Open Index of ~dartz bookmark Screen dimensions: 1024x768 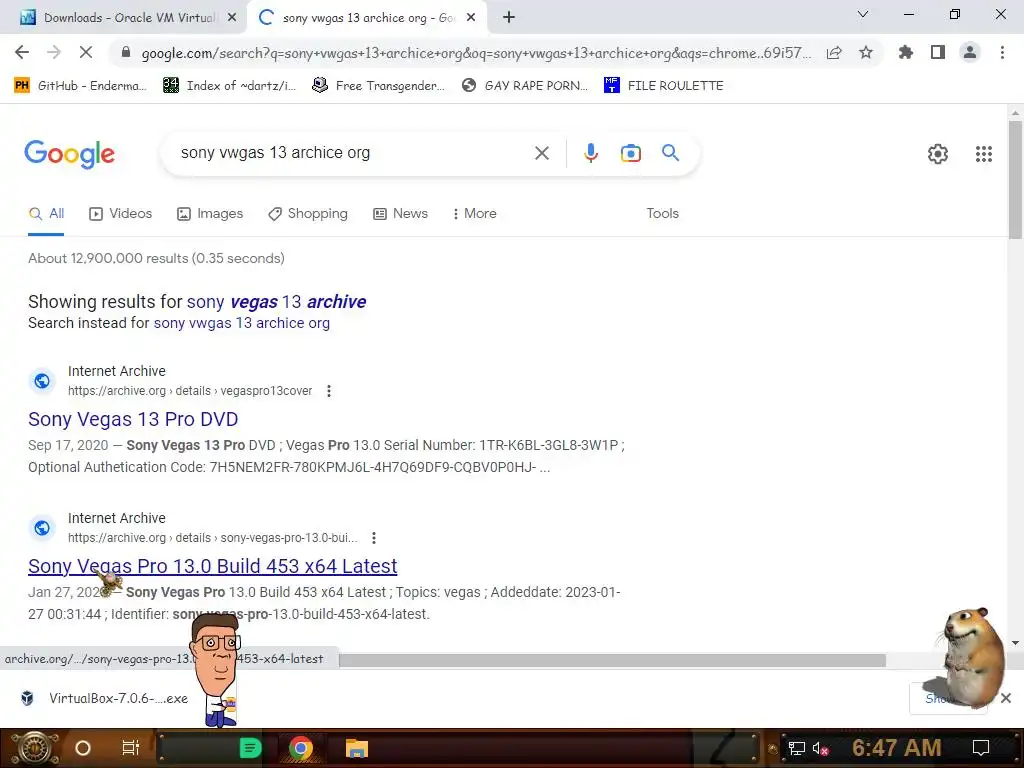point(229,86)
